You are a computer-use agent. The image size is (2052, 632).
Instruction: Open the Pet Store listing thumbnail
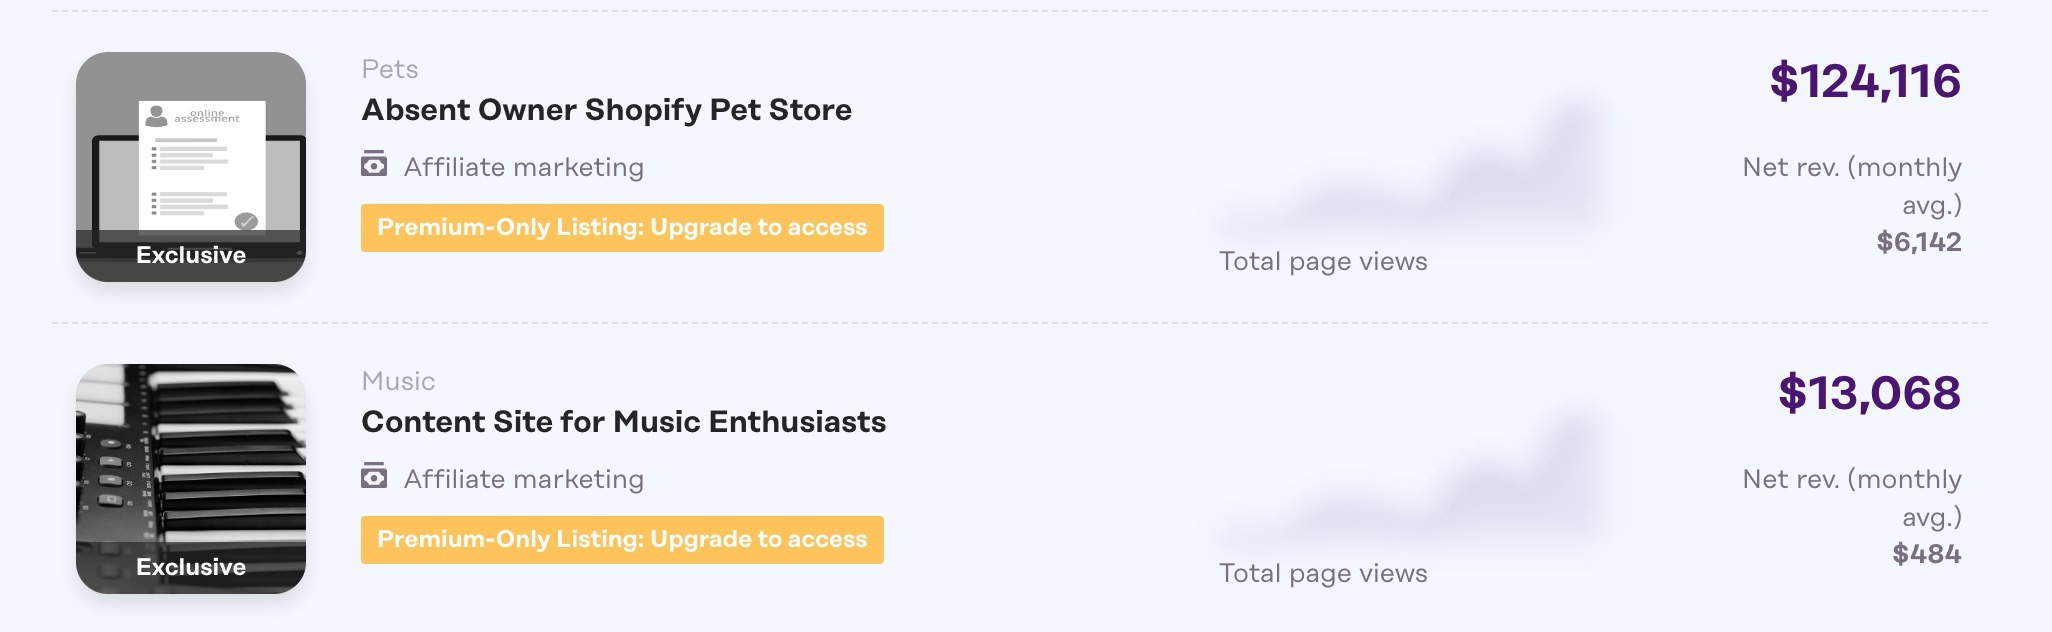click(x=191, y=150)
